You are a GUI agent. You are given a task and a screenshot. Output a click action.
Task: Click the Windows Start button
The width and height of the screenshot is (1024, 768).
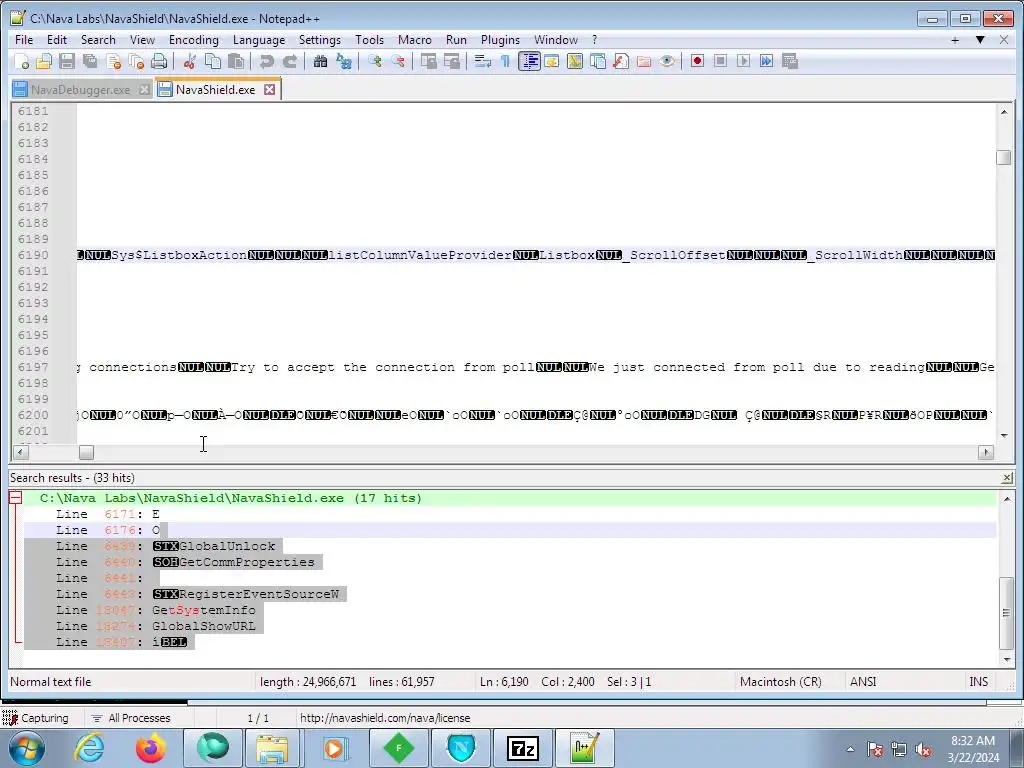[x=26, y=748]
